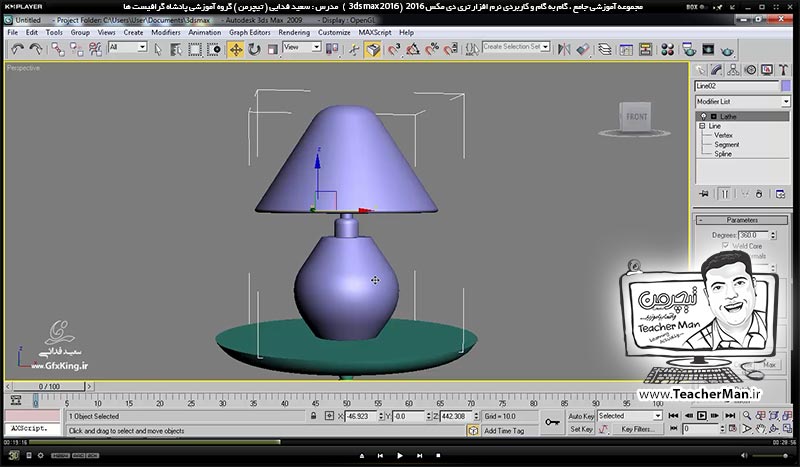Click the KMPlayer volume slider
Screen dimensions: 800x467
770,455
